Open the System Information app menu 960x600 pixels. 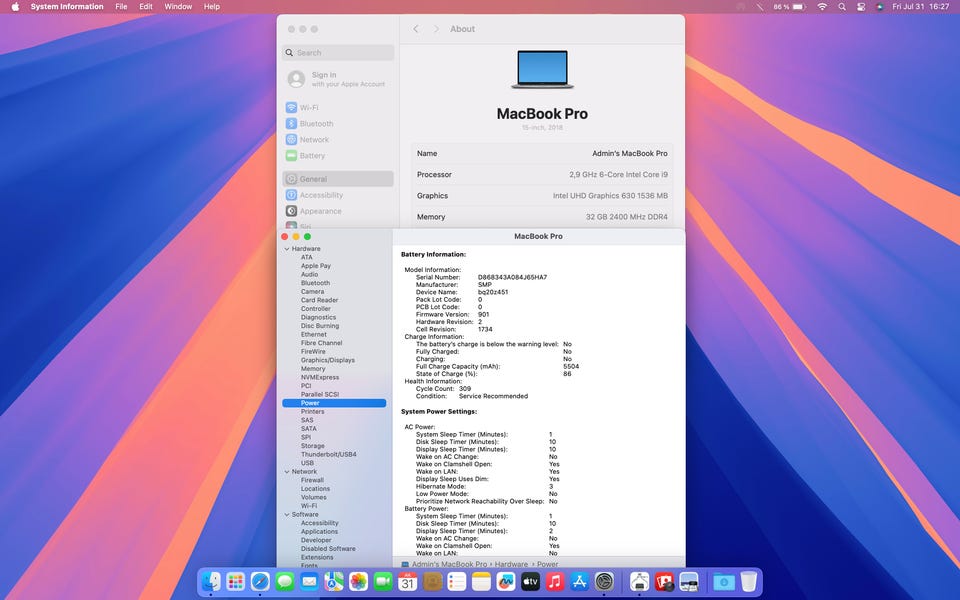click(67, 7)
